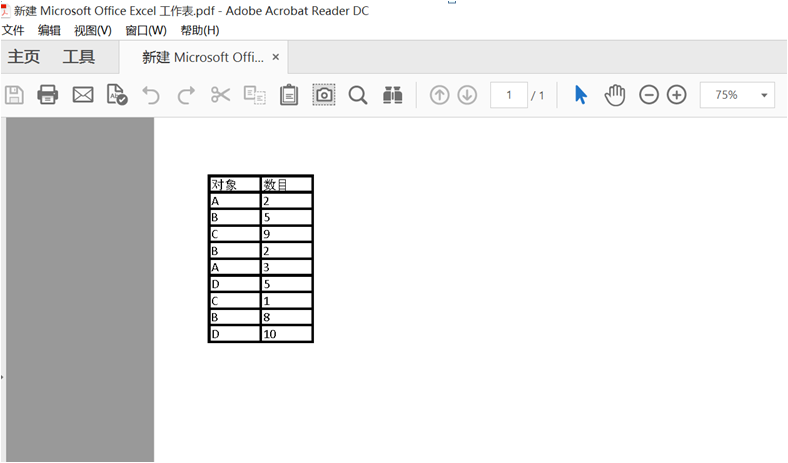Select the 新建 Microsoft Offi... document tab
This screenshot has width=788, height=463.
203,57
